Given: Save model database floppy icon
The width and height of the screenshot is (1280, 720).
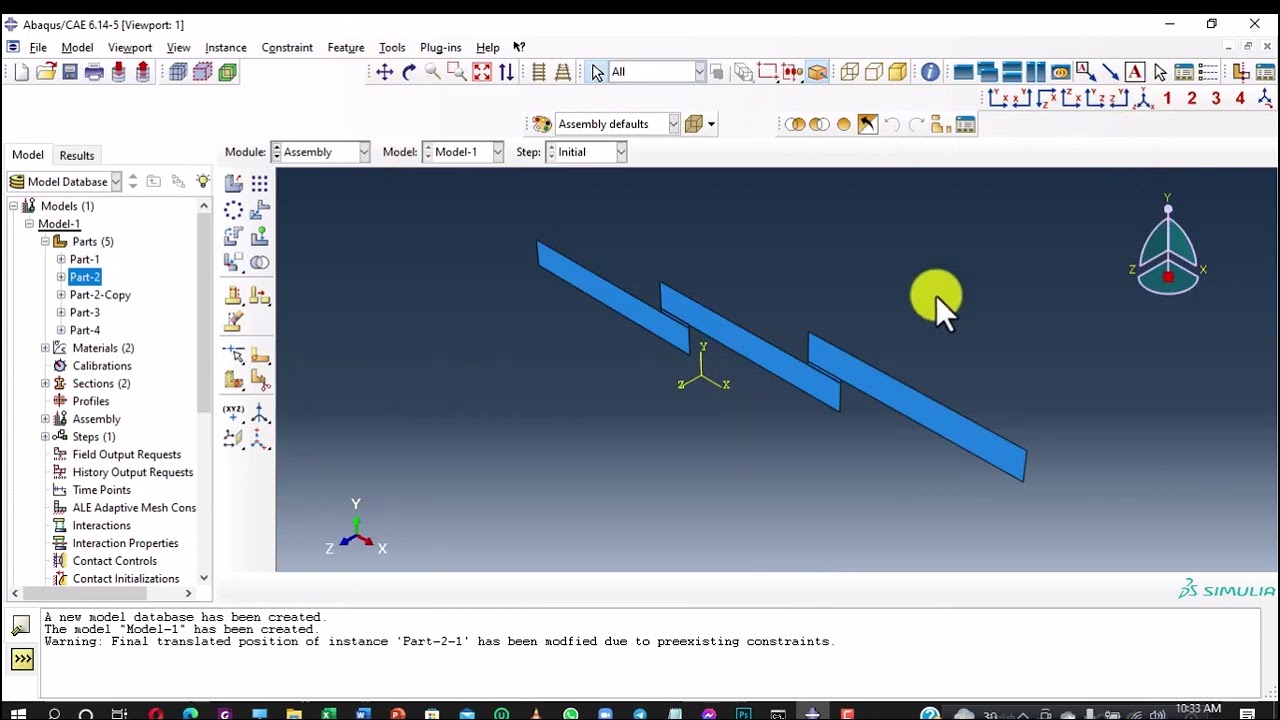Looking at the screenshot, I should (70, 72).
